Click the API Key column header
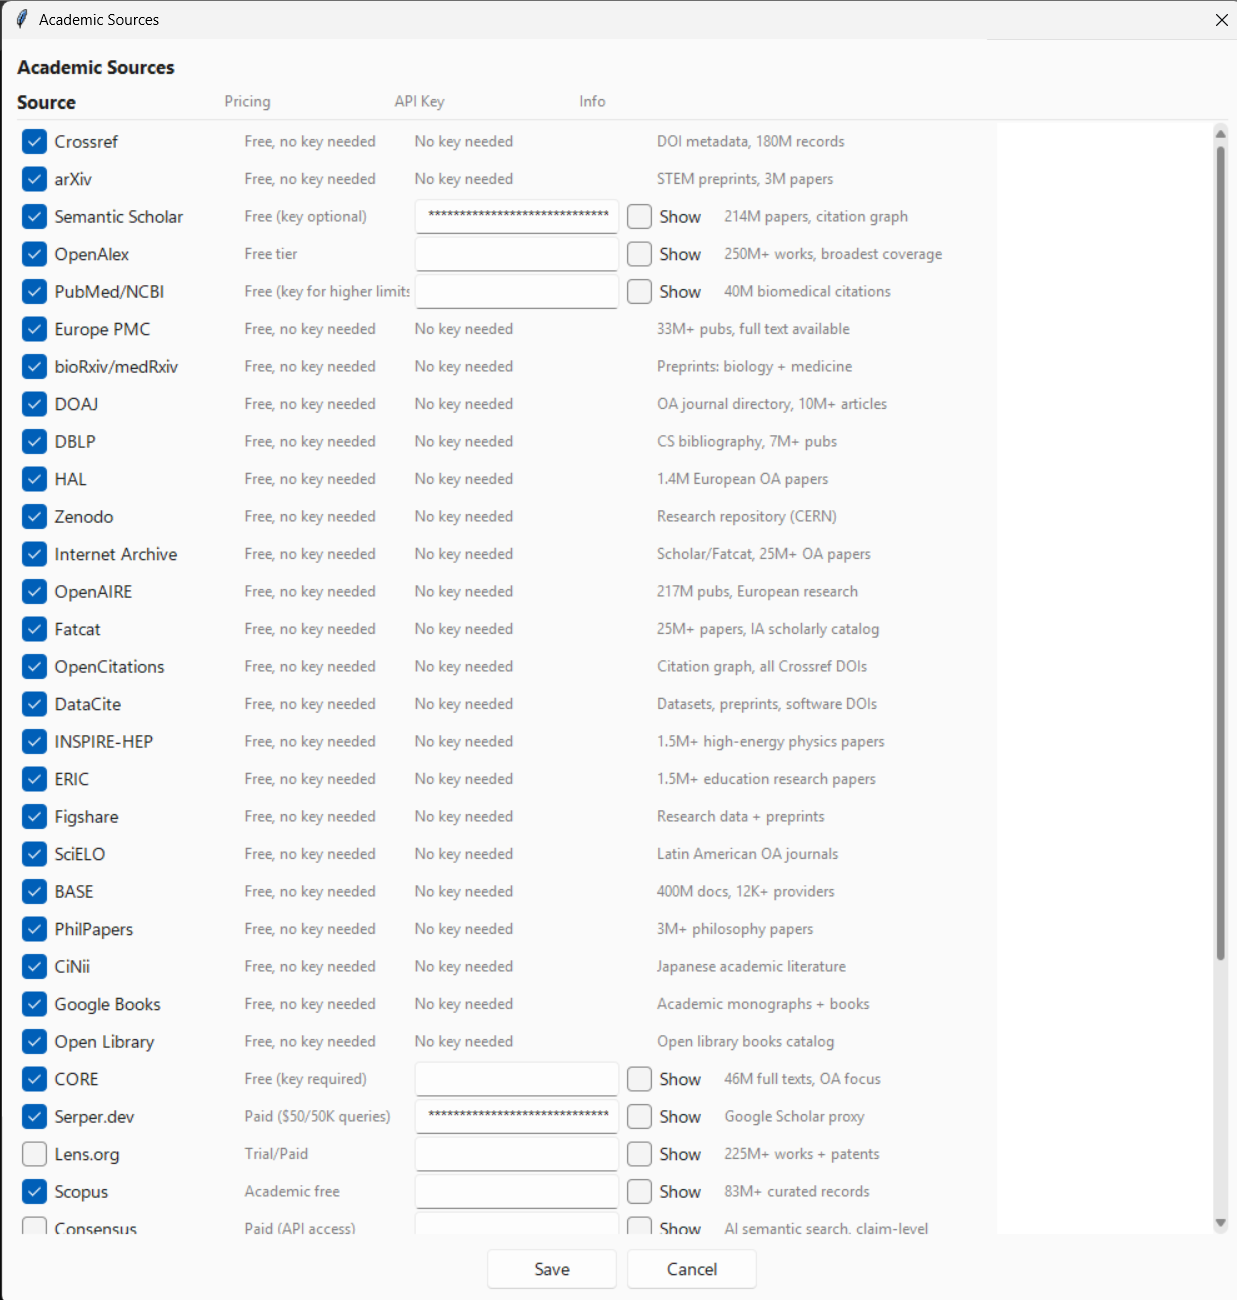Screen dimensions: 1237x1300 point(420,101)
